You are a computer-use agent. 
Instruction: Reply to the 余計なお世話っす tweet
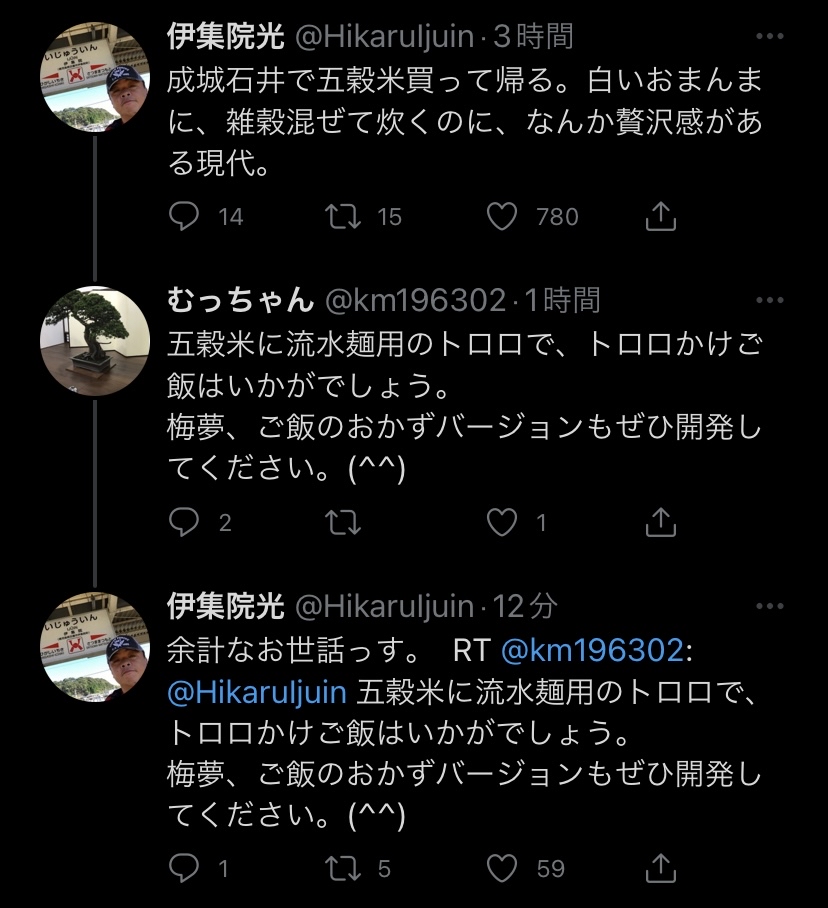[x=184, y=867]
